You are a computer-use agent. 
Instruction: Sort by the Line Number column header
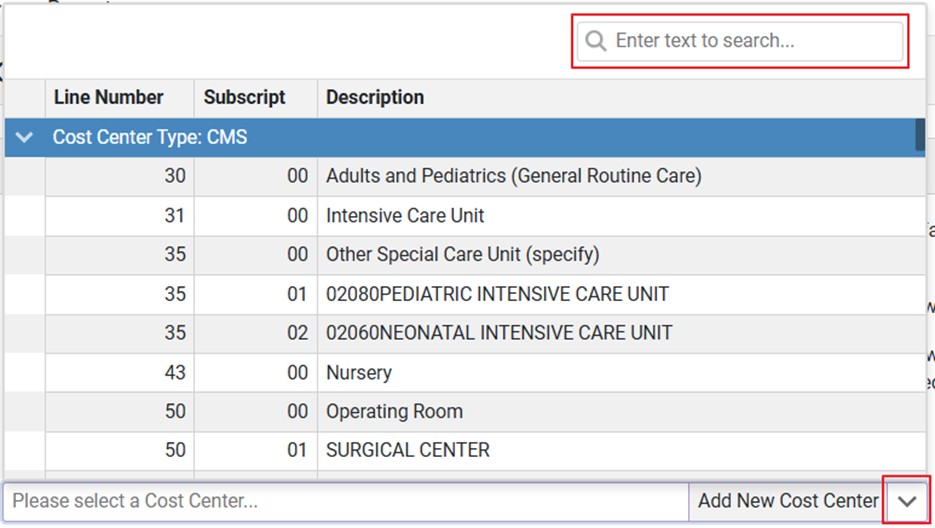tap(108, 97)
